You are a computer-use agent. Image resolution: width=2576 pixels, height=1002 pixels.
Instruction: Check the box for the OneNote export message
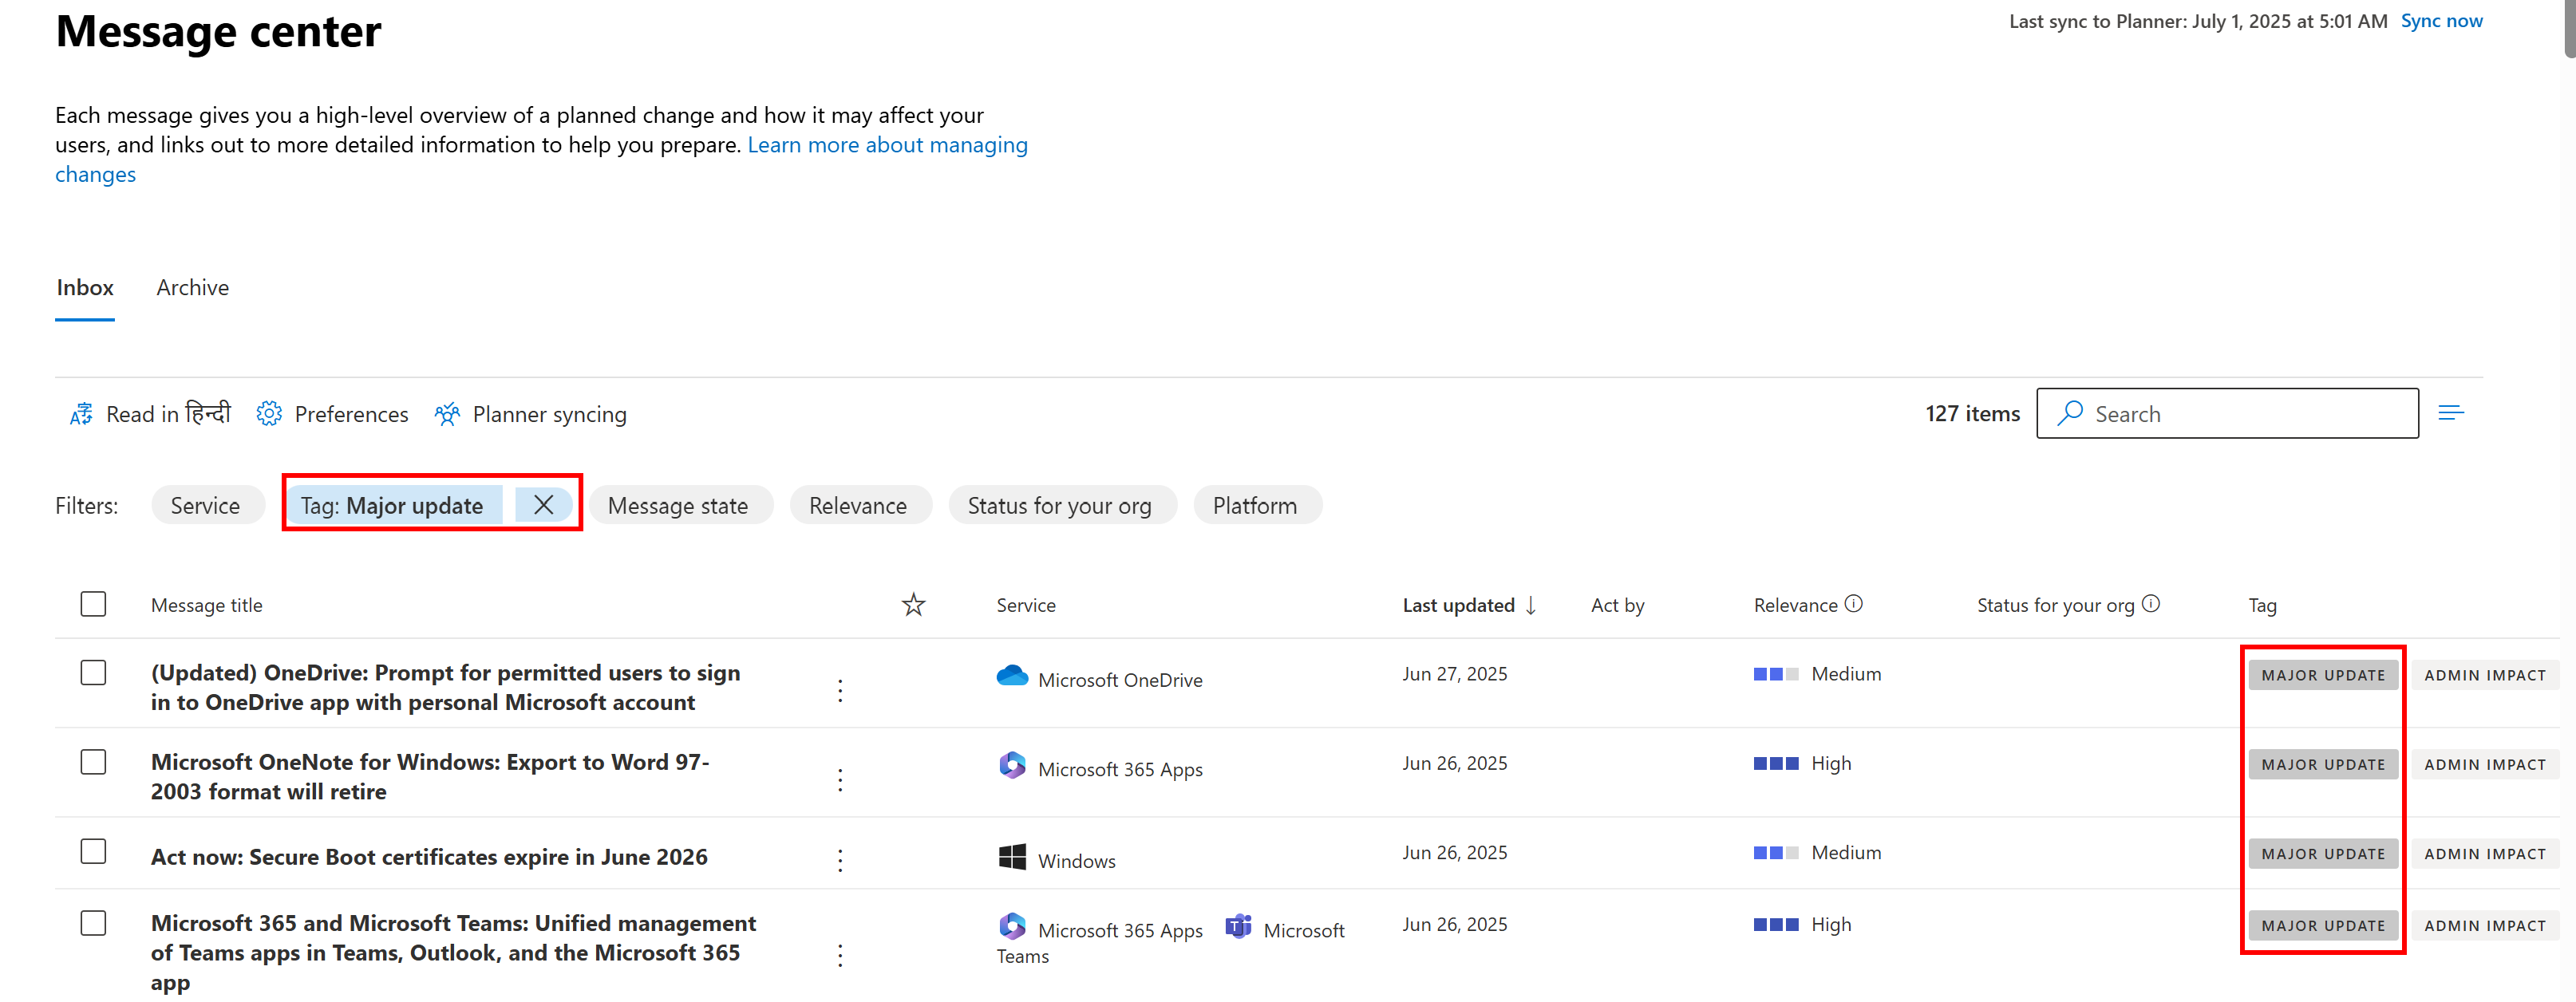point(93,762)
